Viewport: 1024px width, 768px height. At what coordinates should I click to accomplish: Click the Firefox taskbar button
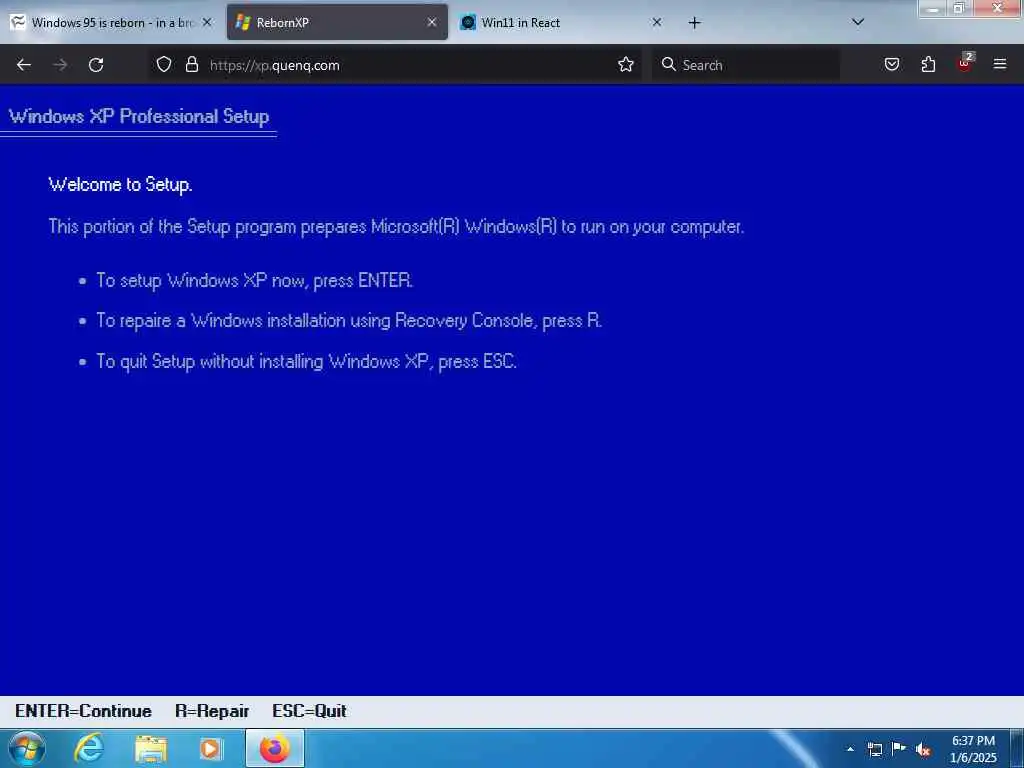tap(275, 749)
